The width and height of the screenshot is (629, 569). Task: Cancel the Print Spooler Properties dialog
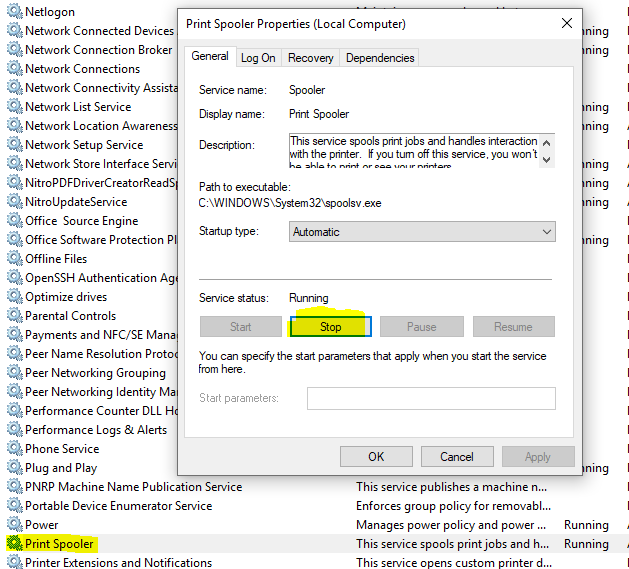pos(457,457)
